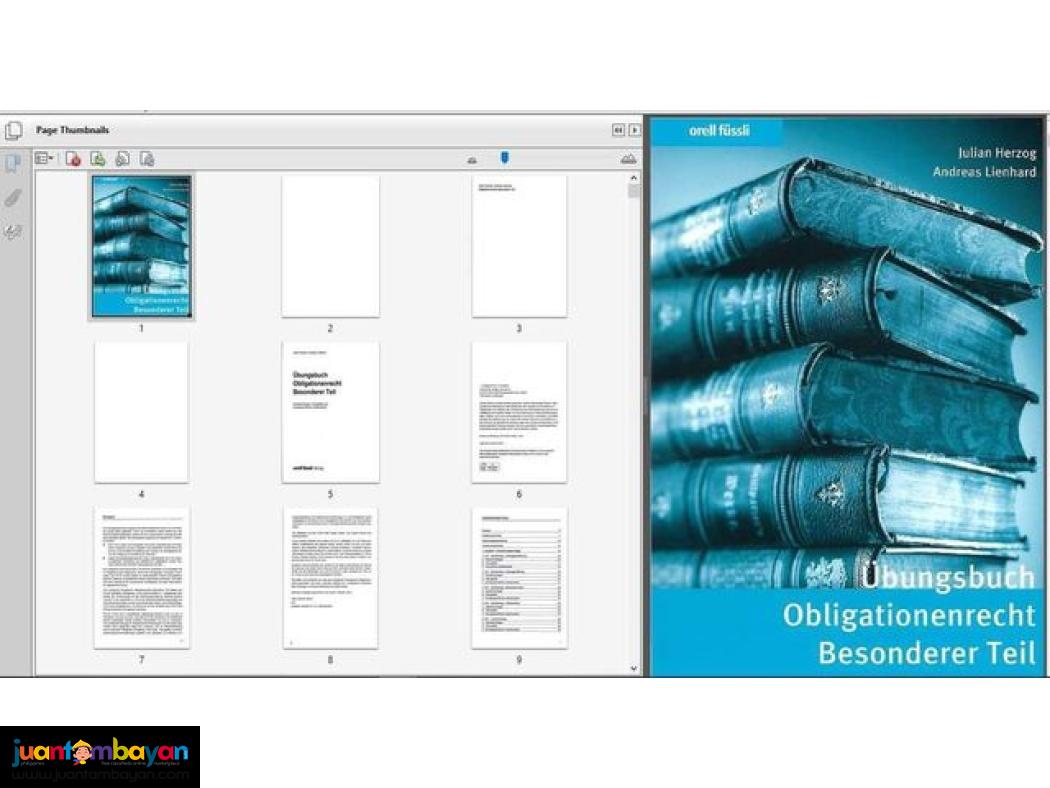Click the enlarge thumbnail size icon
Screen dimensions: 1050x788
point(628,159)
